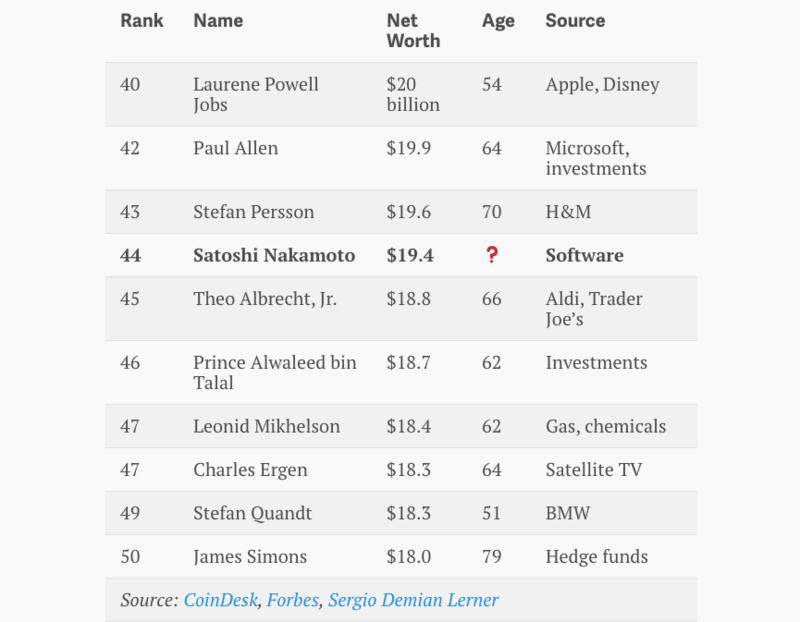Click the red question mark icon
The height and width of the screenshot is (622, 800).
(x=491, y=255)
